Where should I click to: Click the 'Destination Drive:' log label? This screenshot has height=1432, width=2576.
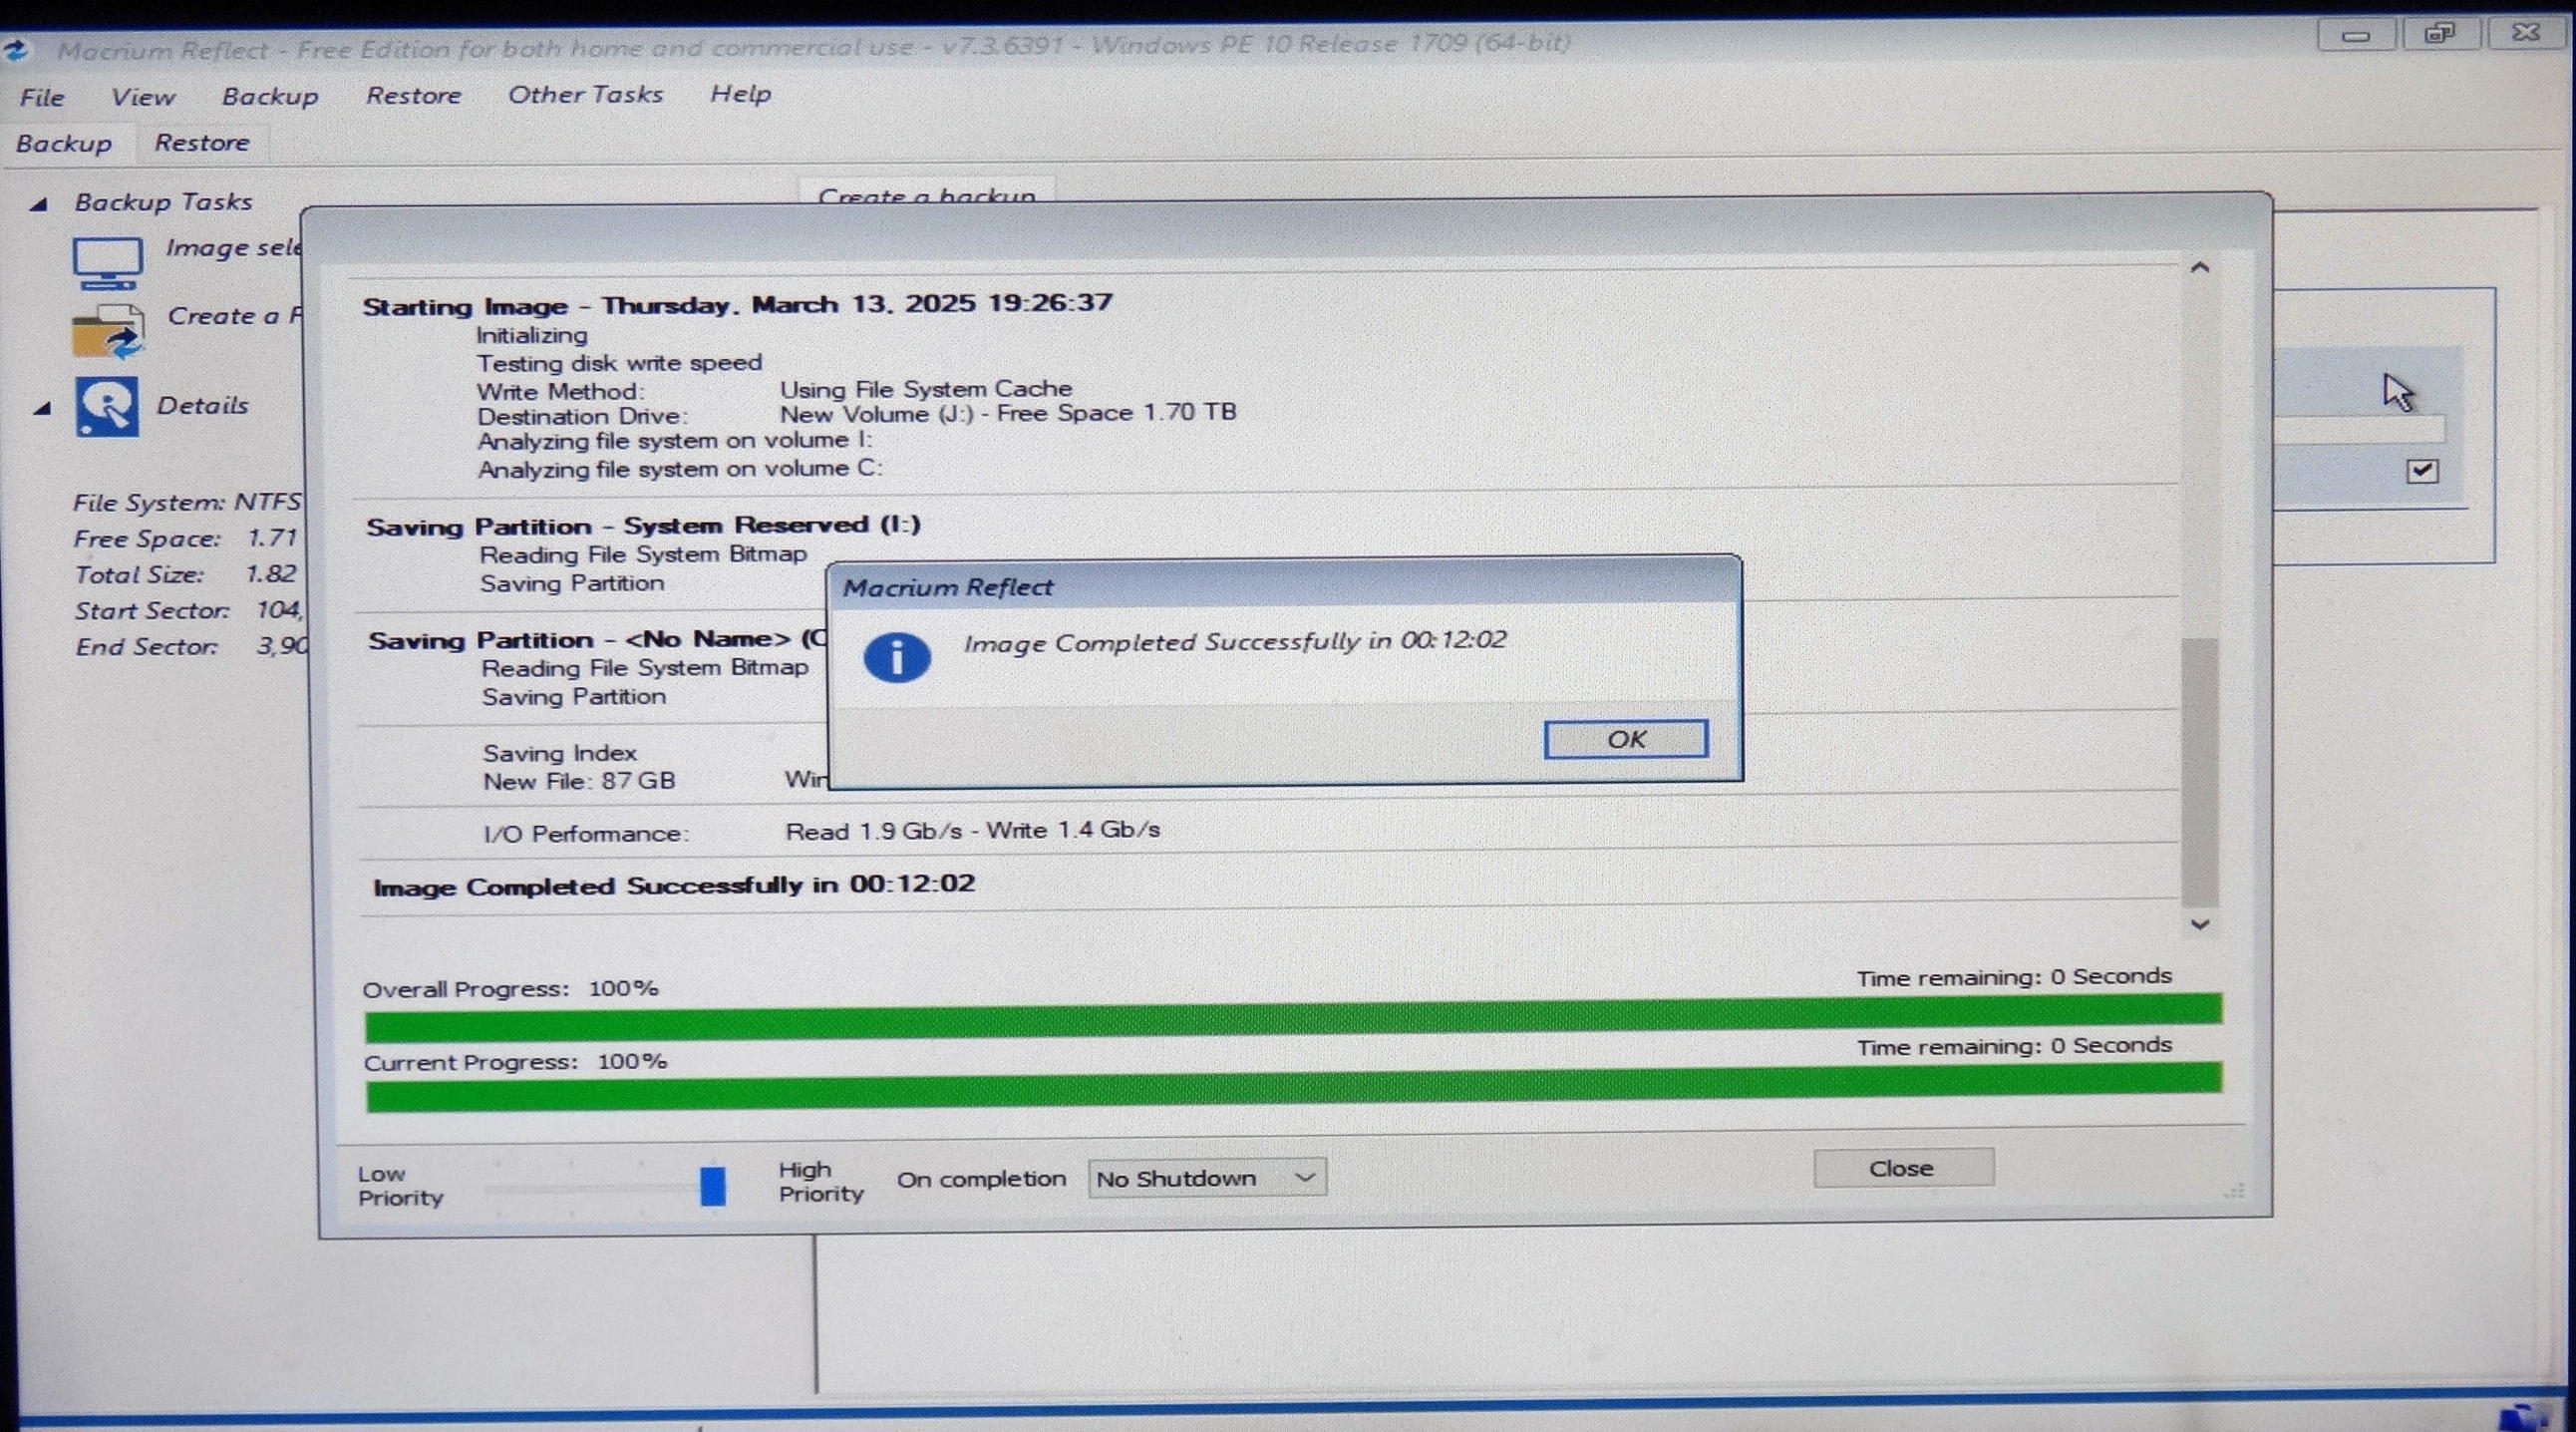(x=582, y=417)
